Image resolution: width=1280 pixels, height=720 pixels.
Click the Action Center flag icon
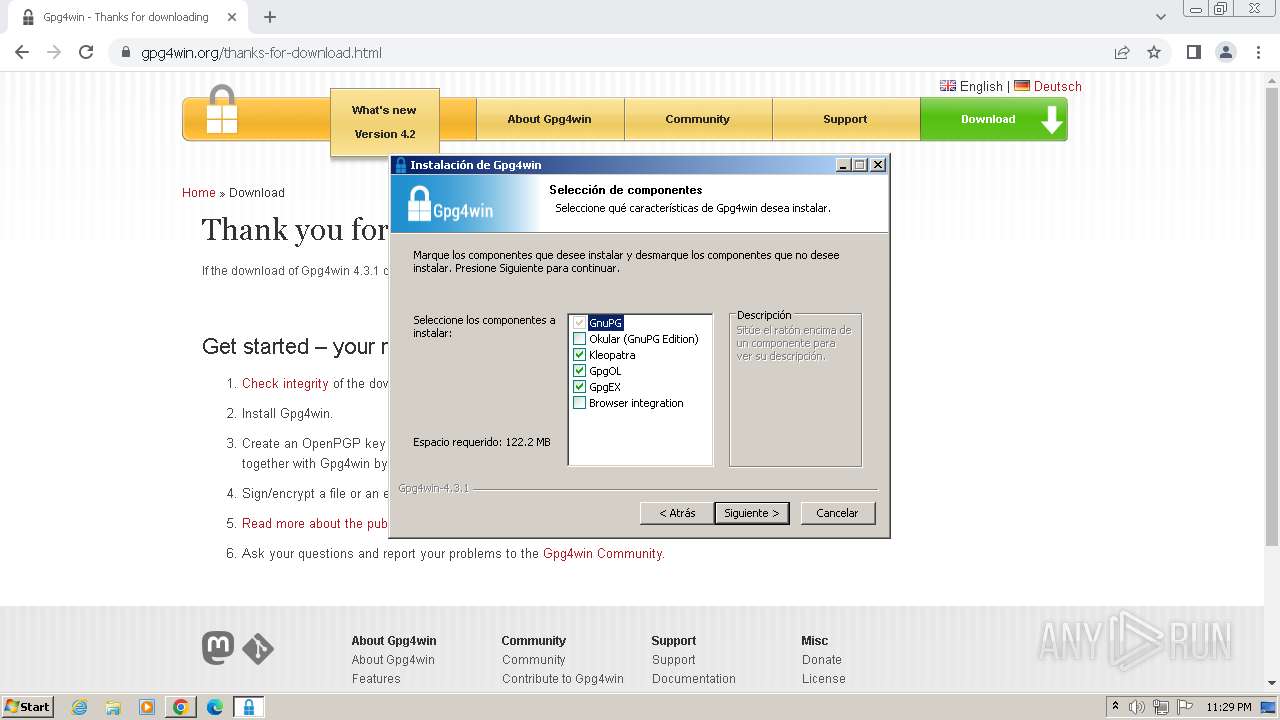[x=1184, y=707]
